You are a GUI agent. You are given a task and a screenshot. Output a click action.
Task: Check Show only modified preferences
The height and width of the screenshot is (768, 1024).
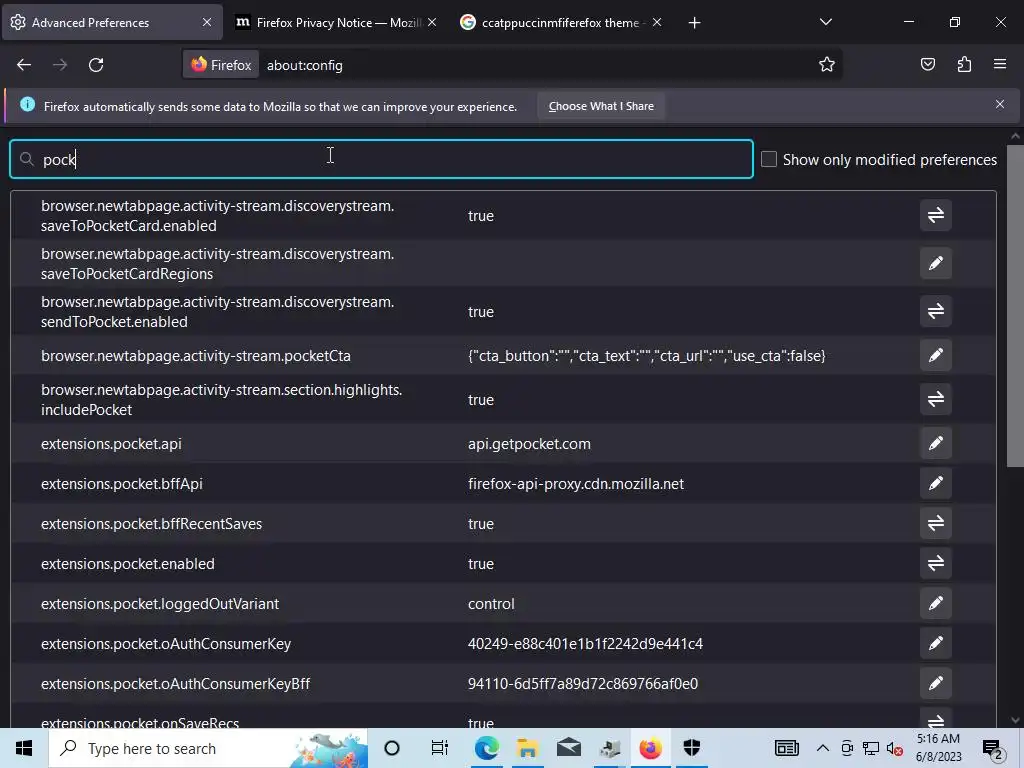(769, 159)
